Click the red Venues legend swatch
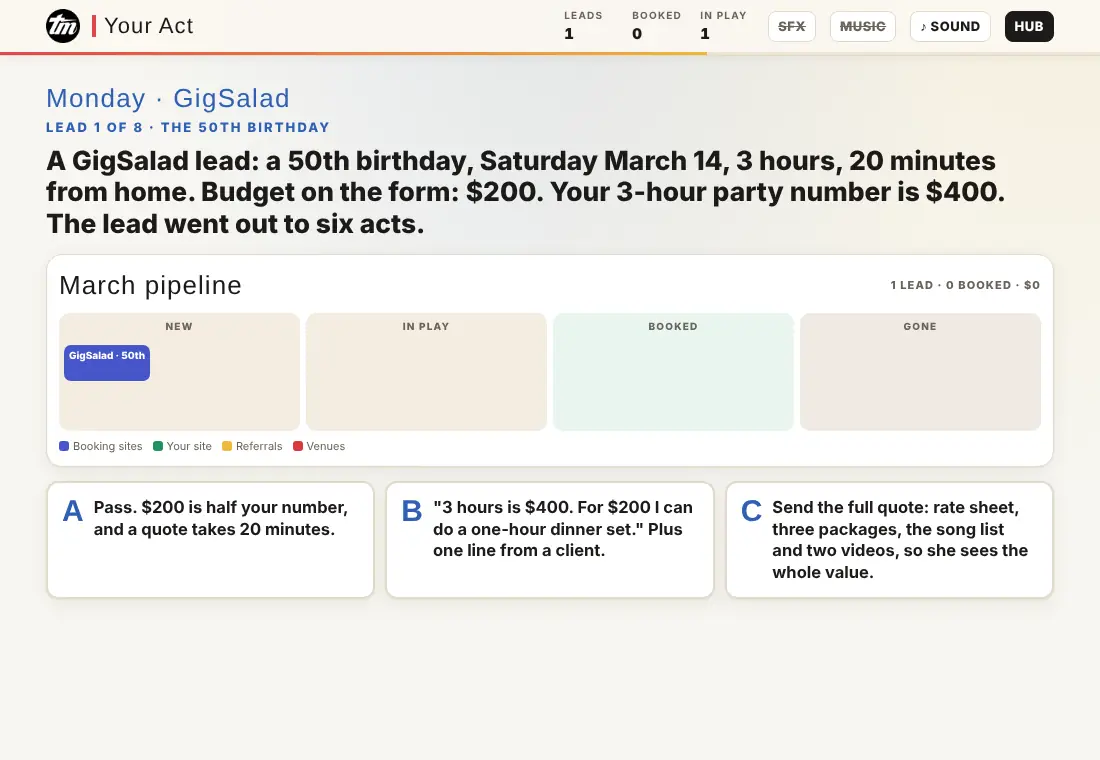This screenshot has width=1100, height=760. (297, 446)
